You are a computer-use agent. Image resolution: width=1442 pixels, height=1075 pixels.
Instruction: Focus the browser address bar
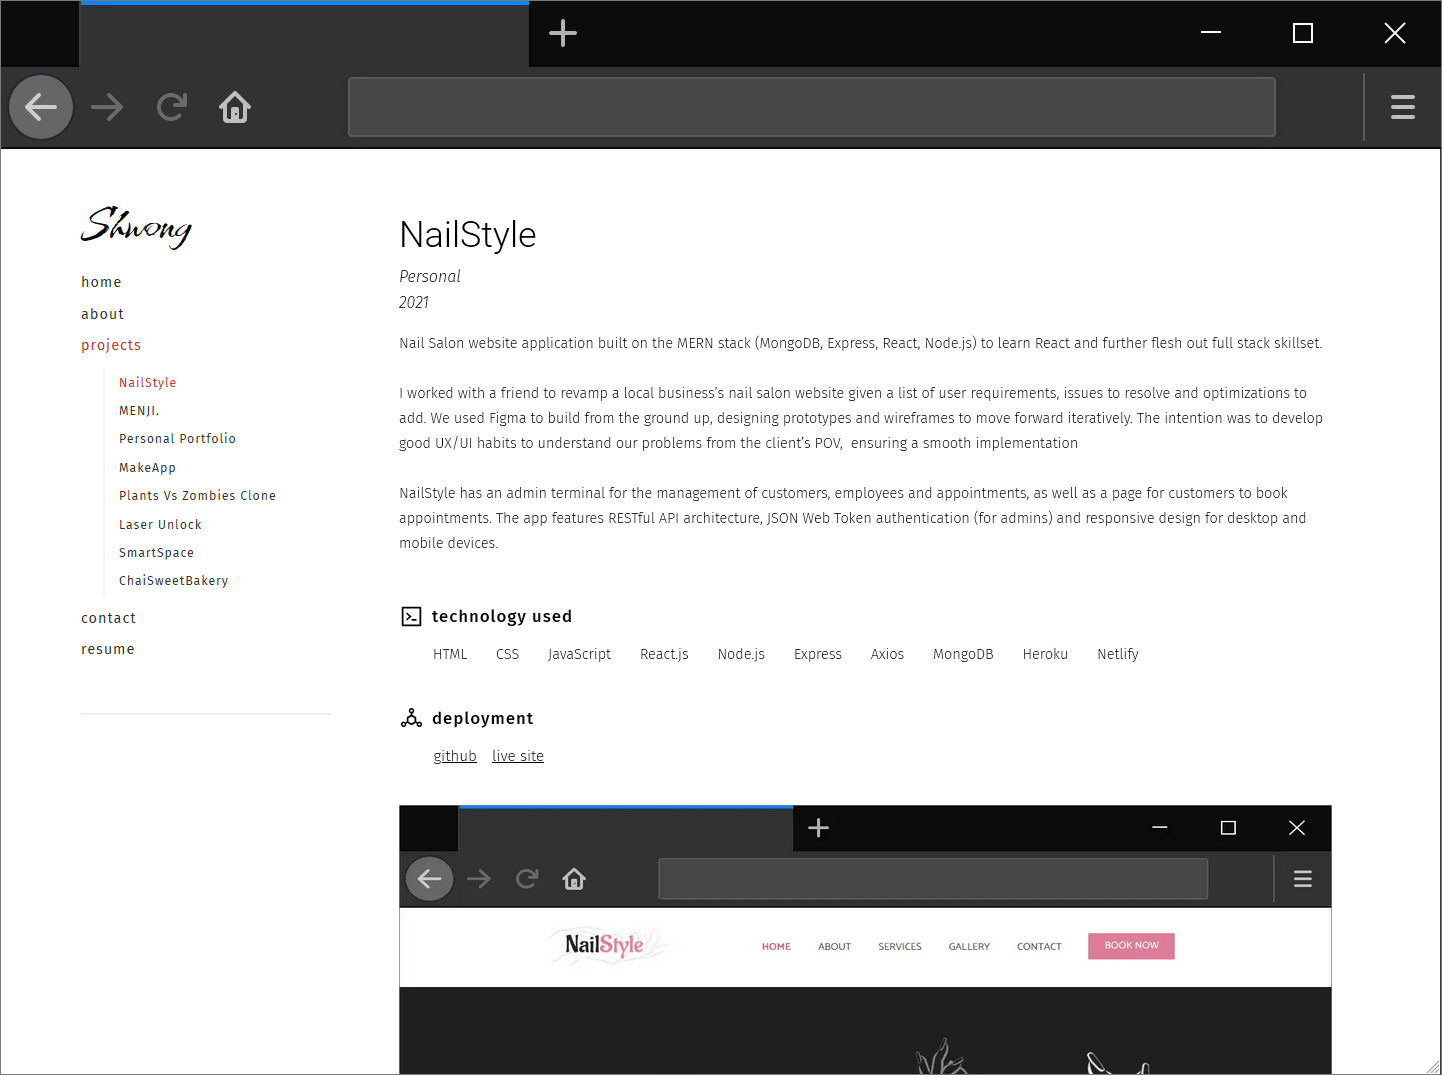811,107
